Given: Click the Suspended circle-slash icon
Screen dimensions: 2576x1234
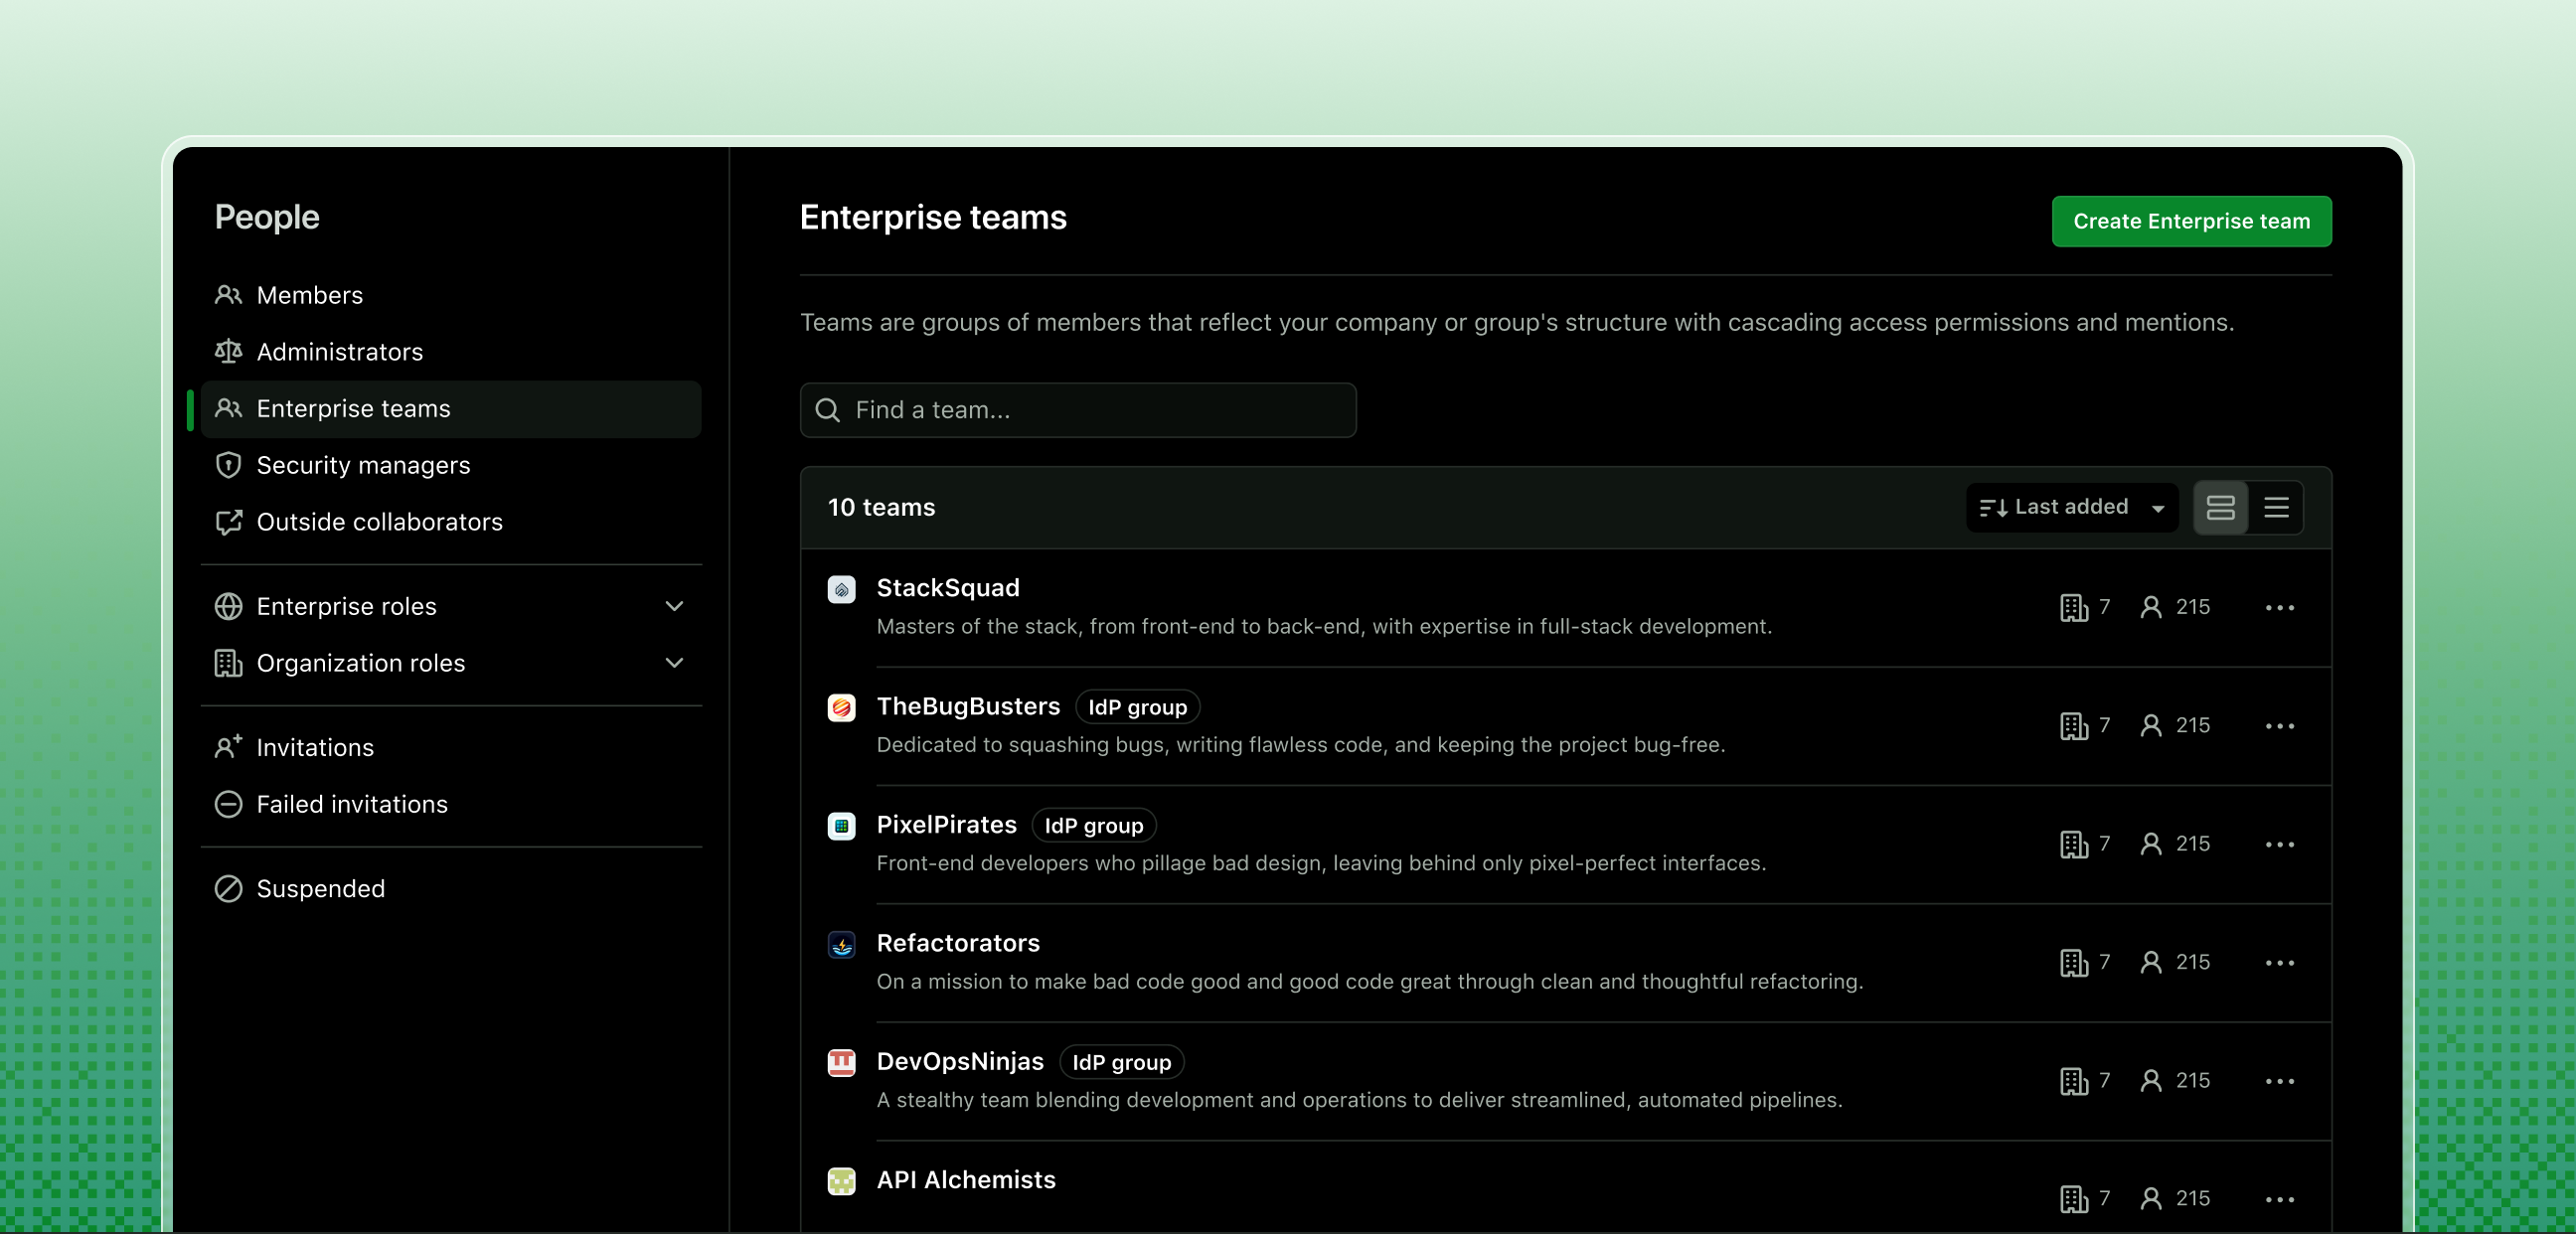Looking at the screenshot, I should tap(228, 888).
